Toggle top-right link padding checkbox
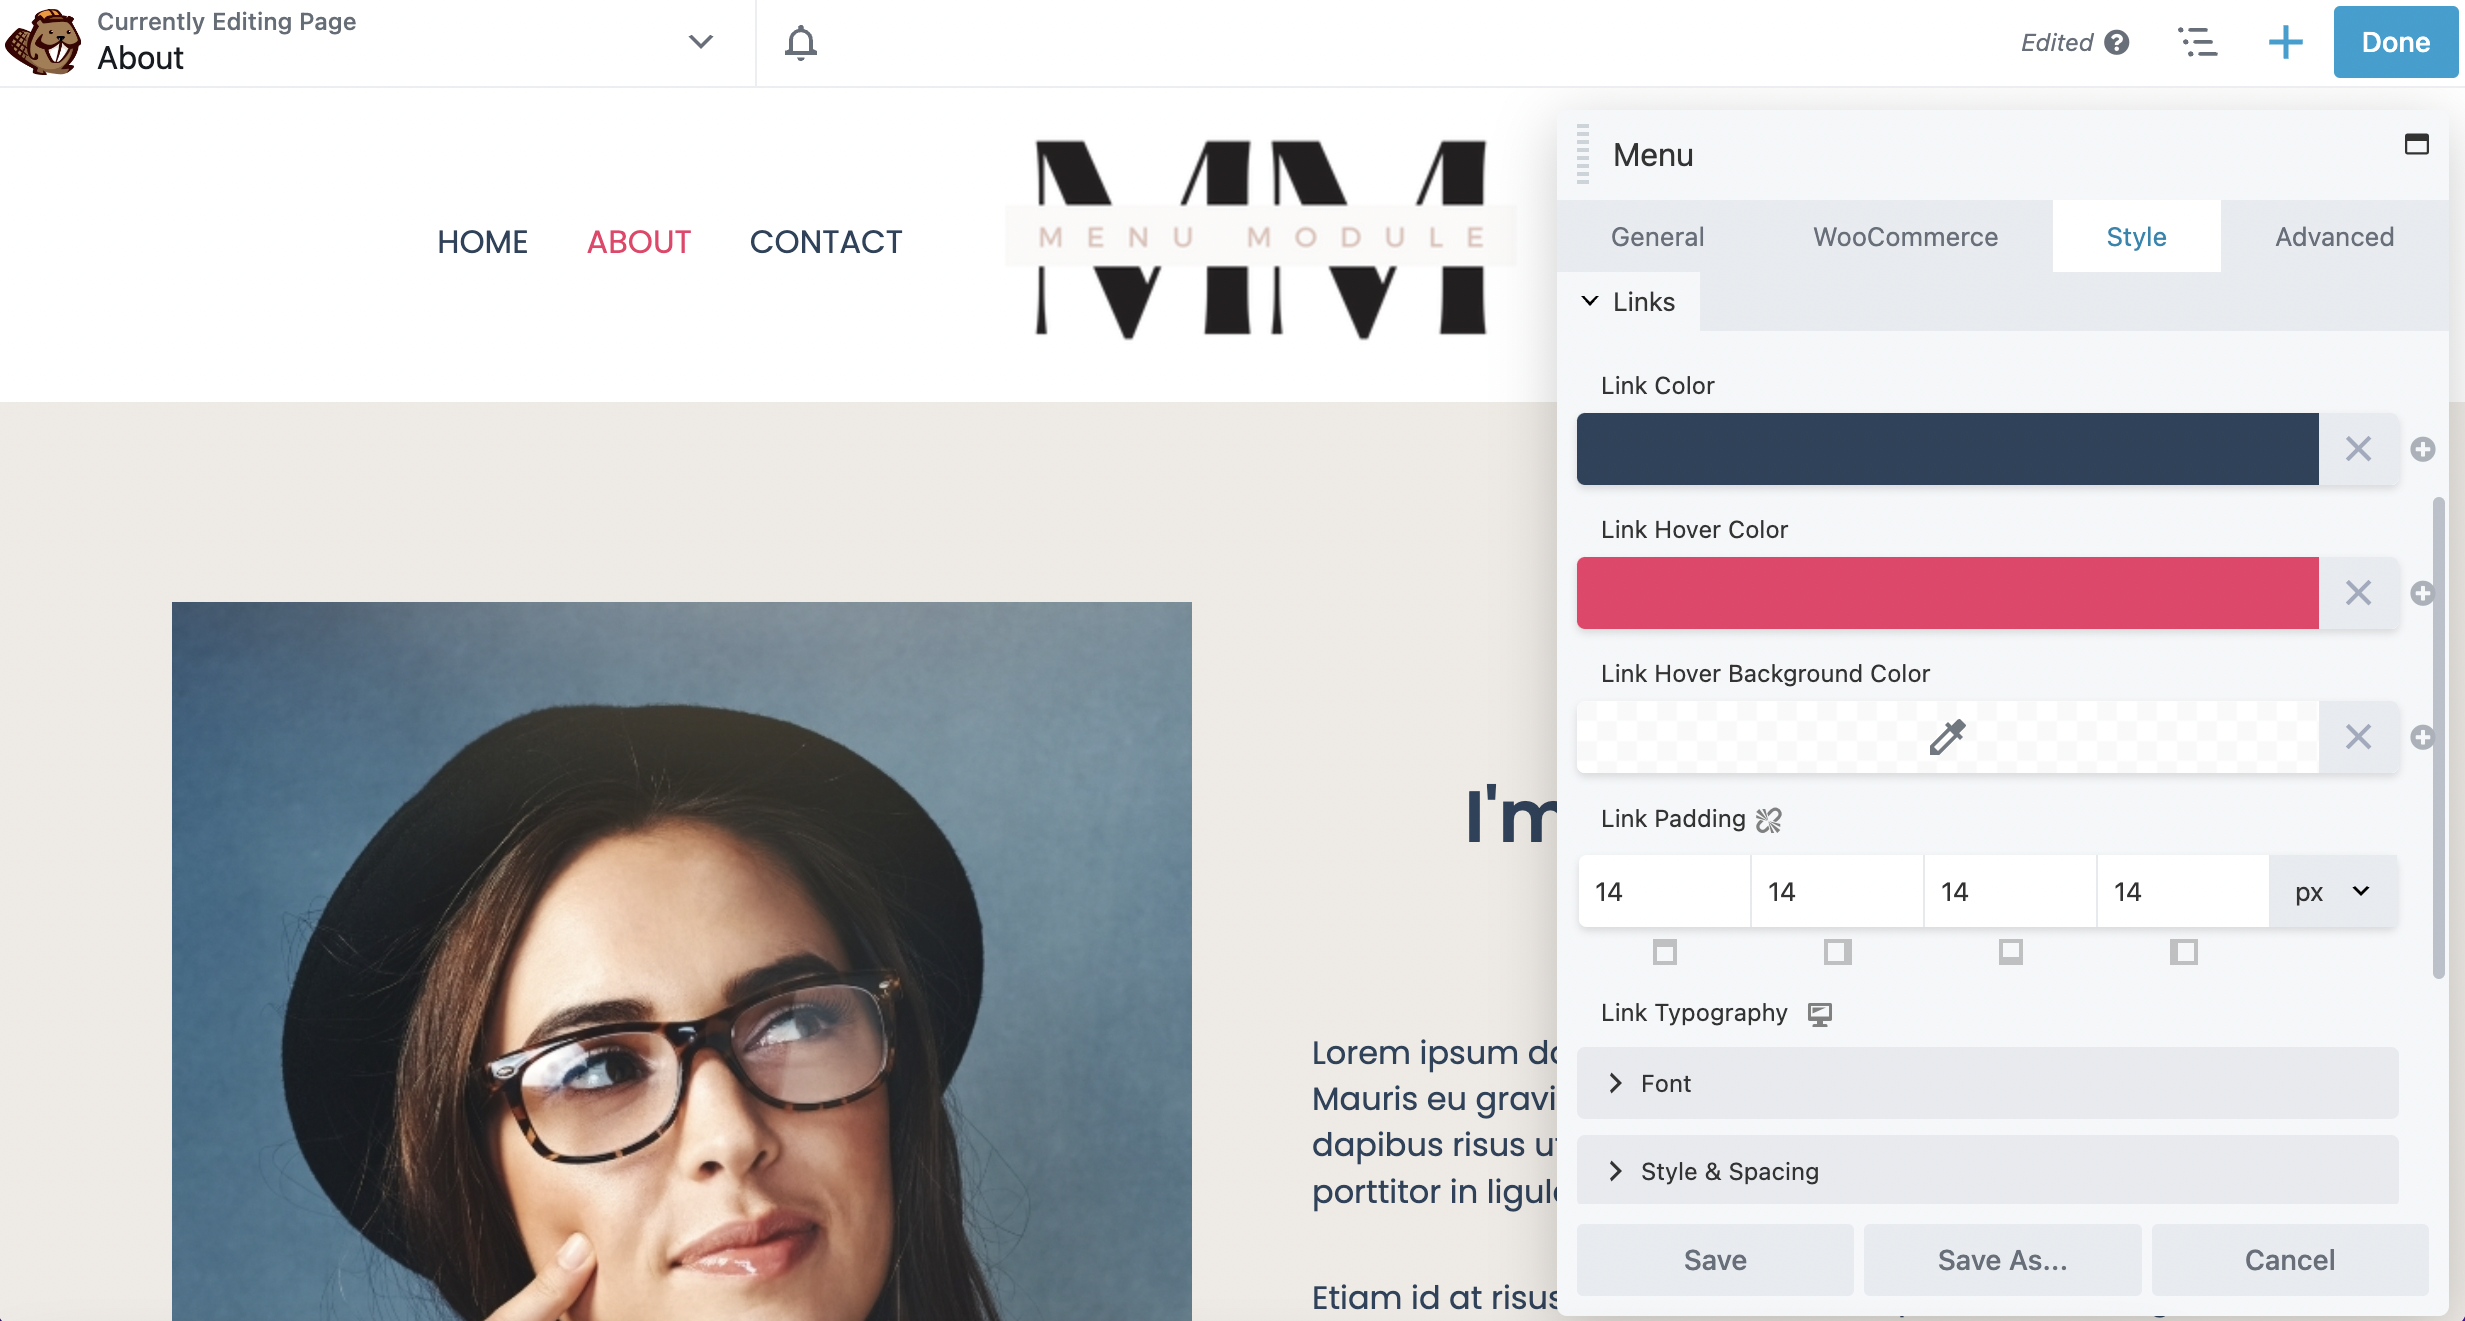 tap(1836, 951)
